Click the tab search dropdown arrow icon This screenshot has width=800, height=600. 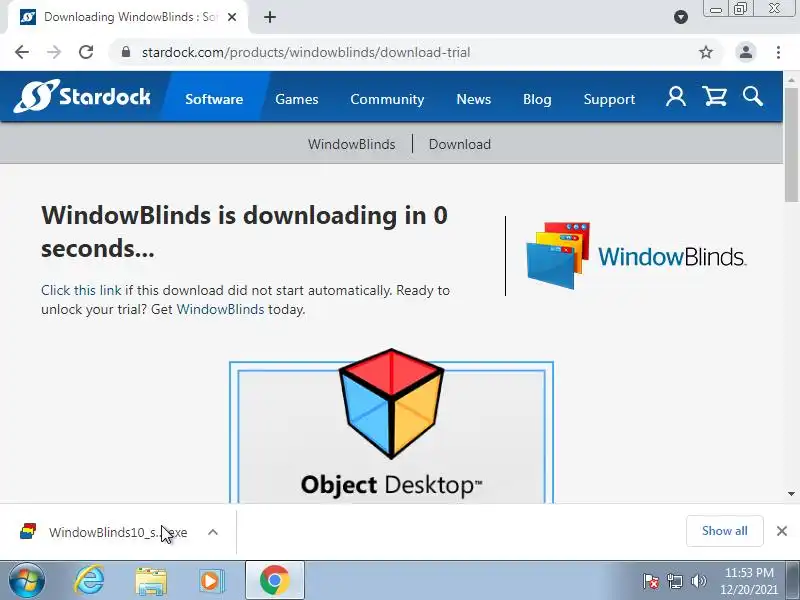tap(681, 17)
